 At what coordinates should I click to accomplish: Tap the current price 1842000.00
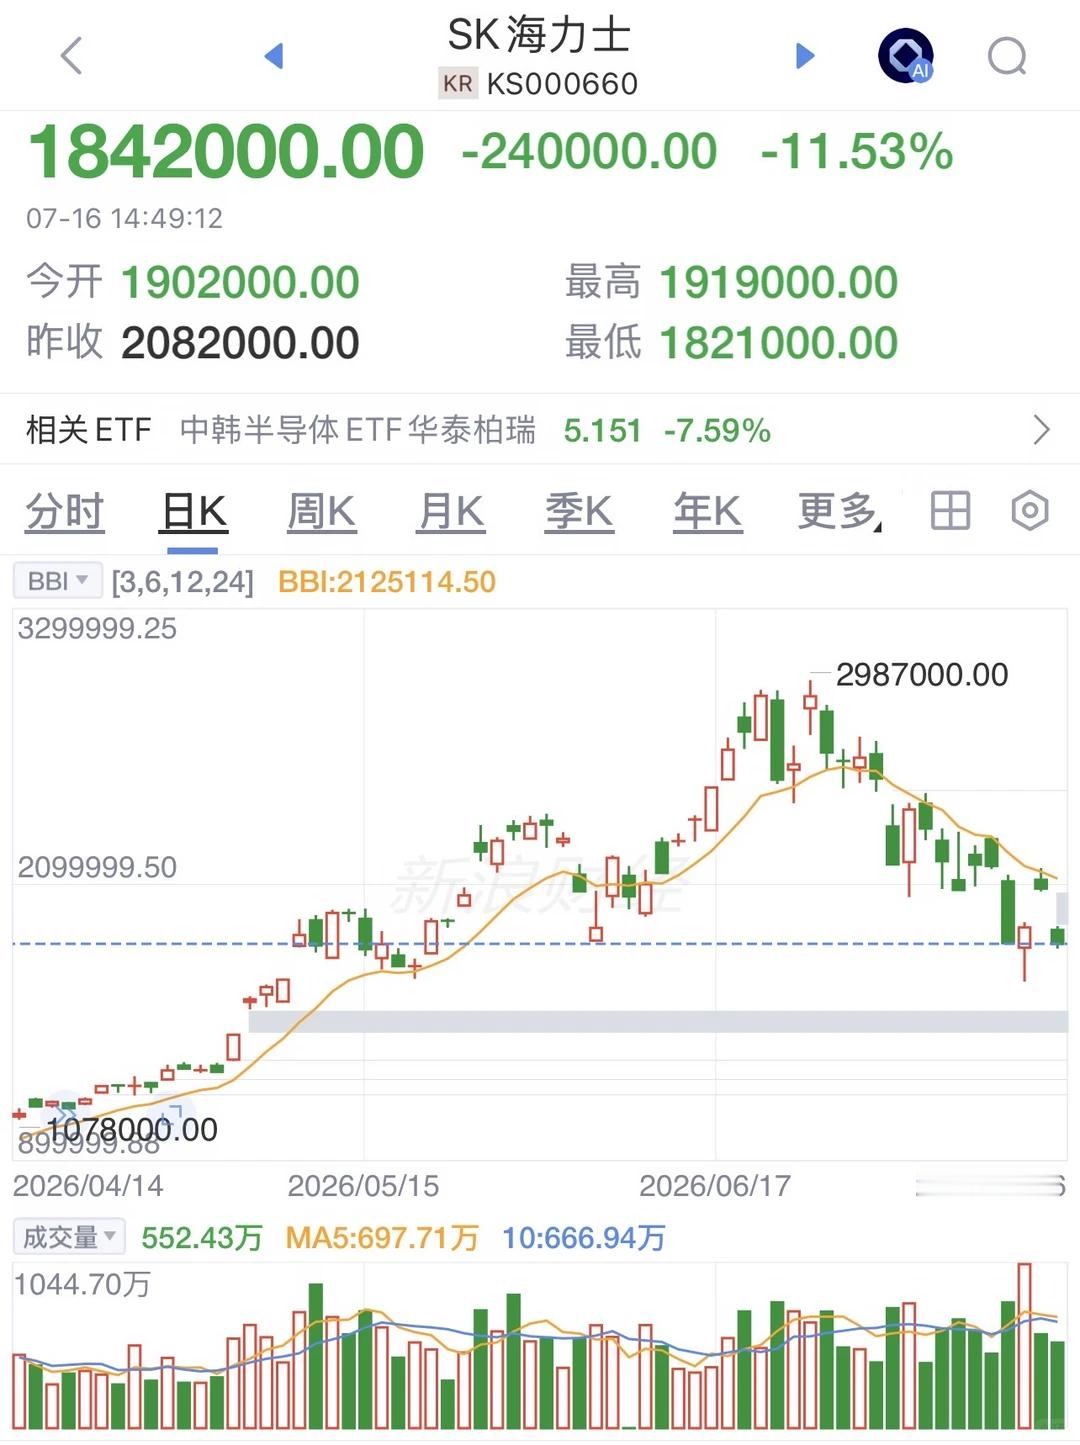tap(227, 152)
